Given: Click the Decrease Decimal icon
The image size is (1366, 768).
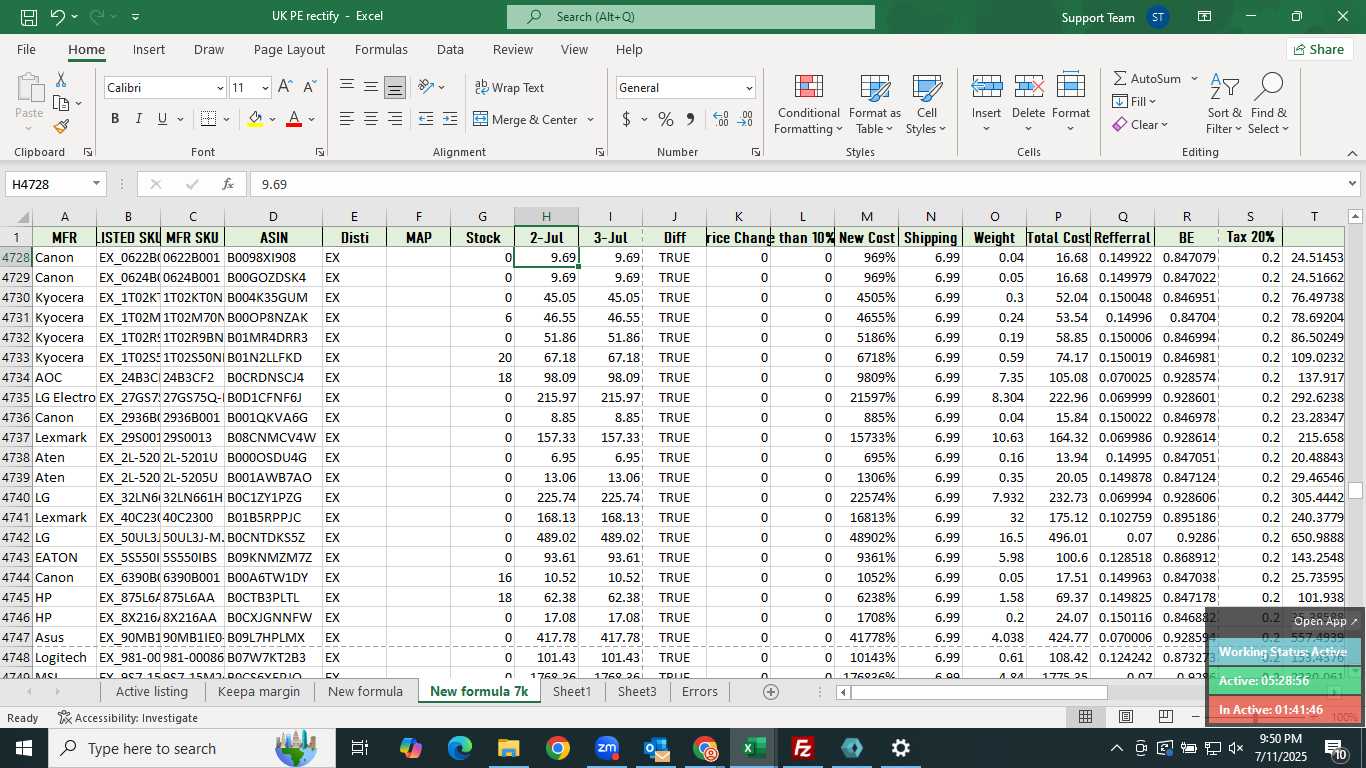Looking at the screenshot, I should click(x=745, y=119).
